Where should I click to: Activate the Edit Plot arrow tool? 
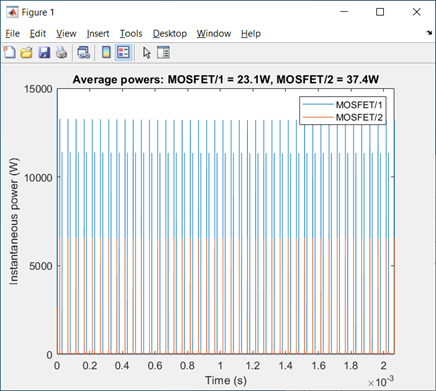[x=147, y=53]
